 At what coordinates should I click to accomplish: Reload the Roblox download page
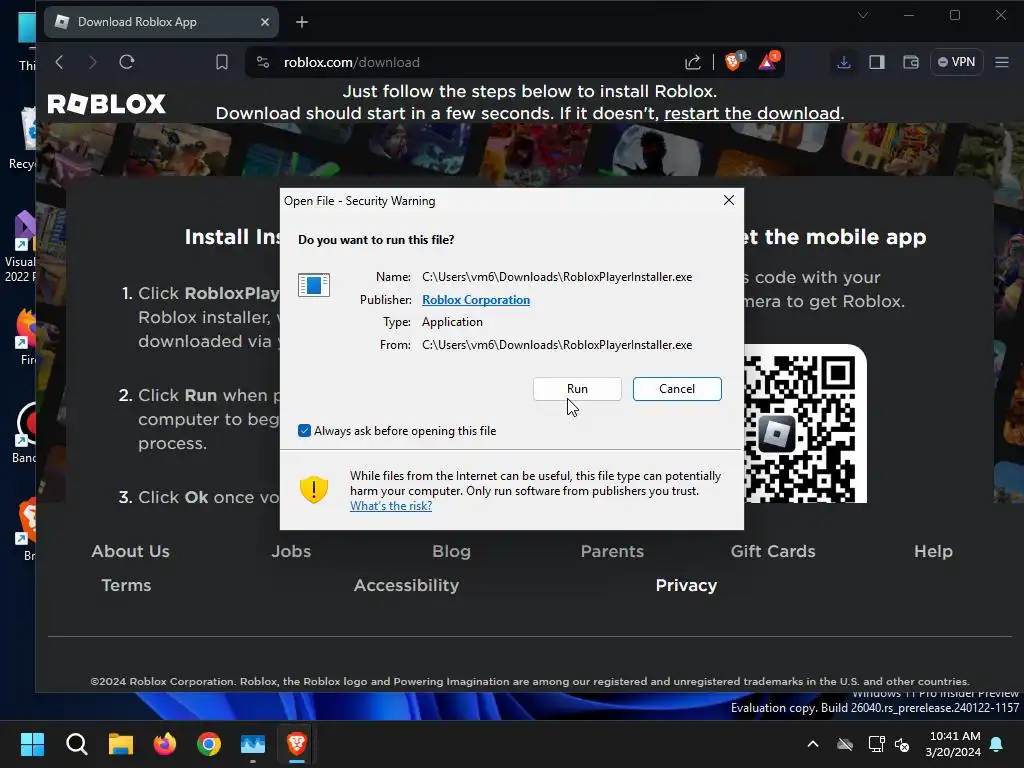point(127,62)
